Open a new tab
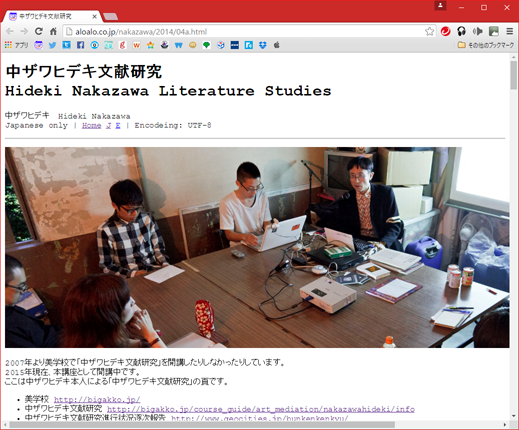Image resolution: width=519 pixels, height=430 pixels. coord(110,16)
